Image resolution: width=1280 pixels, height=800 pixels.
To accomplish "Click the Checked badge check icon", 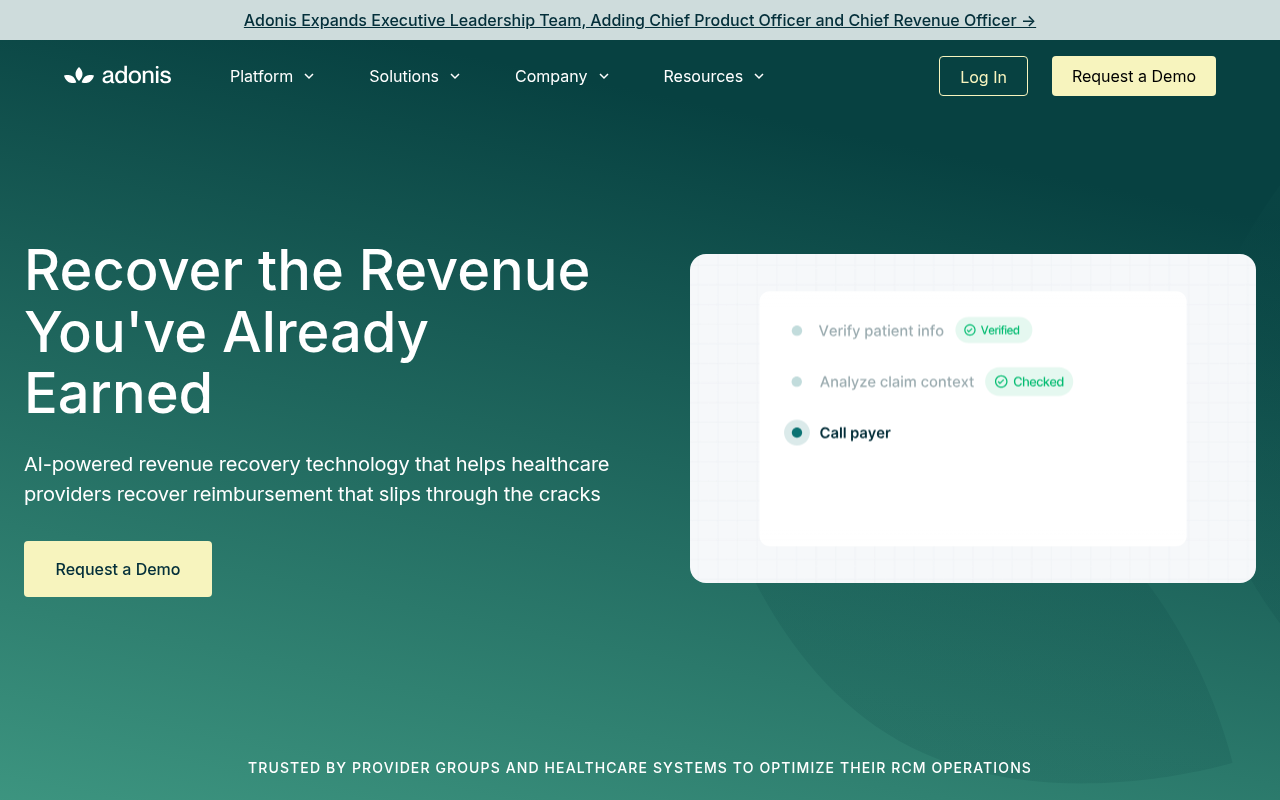I will (1001, 382).
